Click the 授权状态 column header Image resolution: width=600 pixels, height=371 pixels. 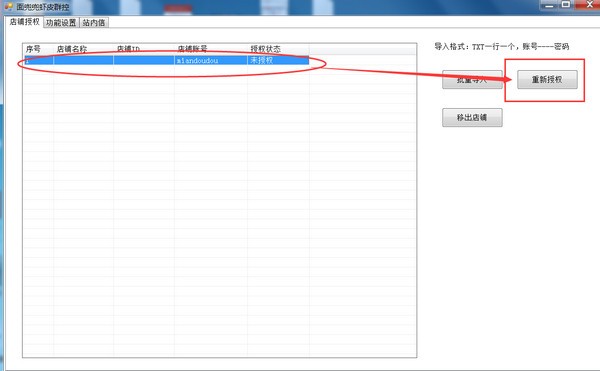click(x=278, y=49)
